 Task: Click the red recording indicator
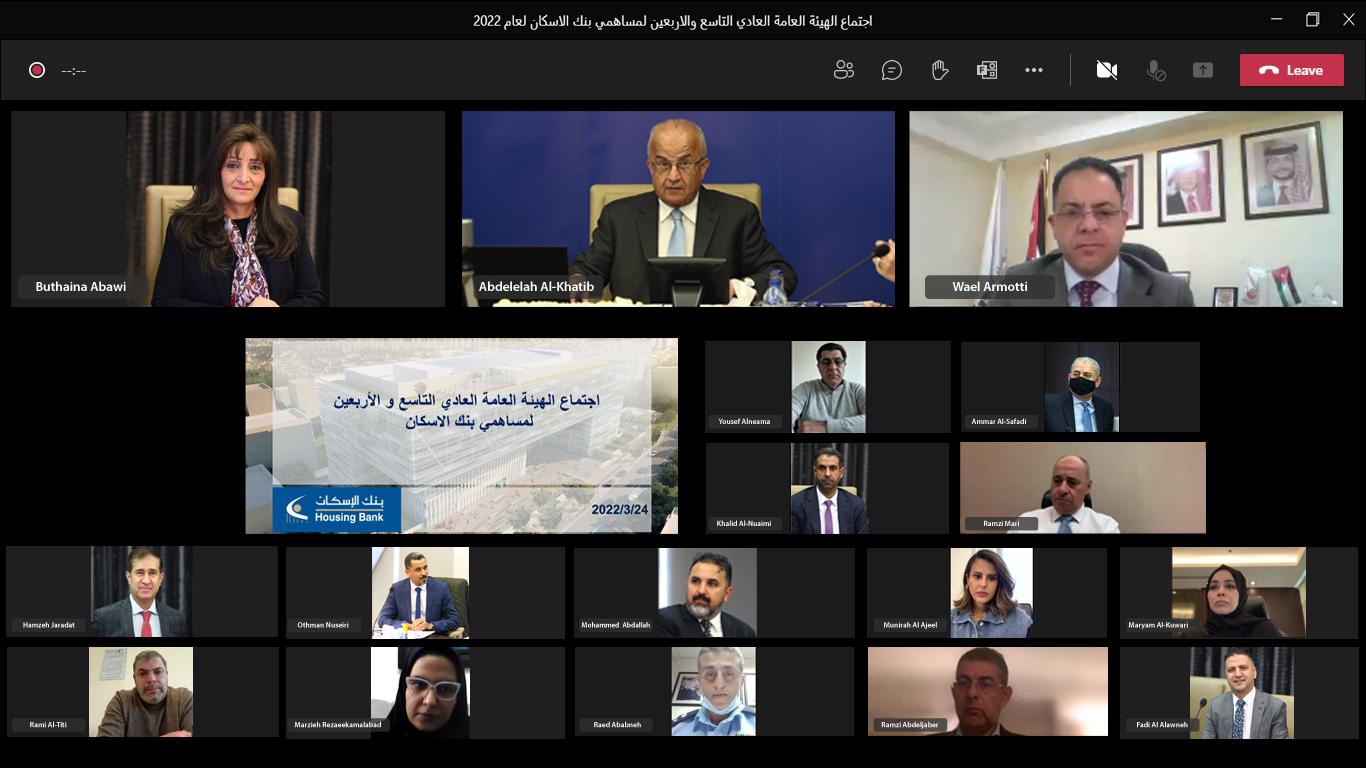tap(37, 70)
